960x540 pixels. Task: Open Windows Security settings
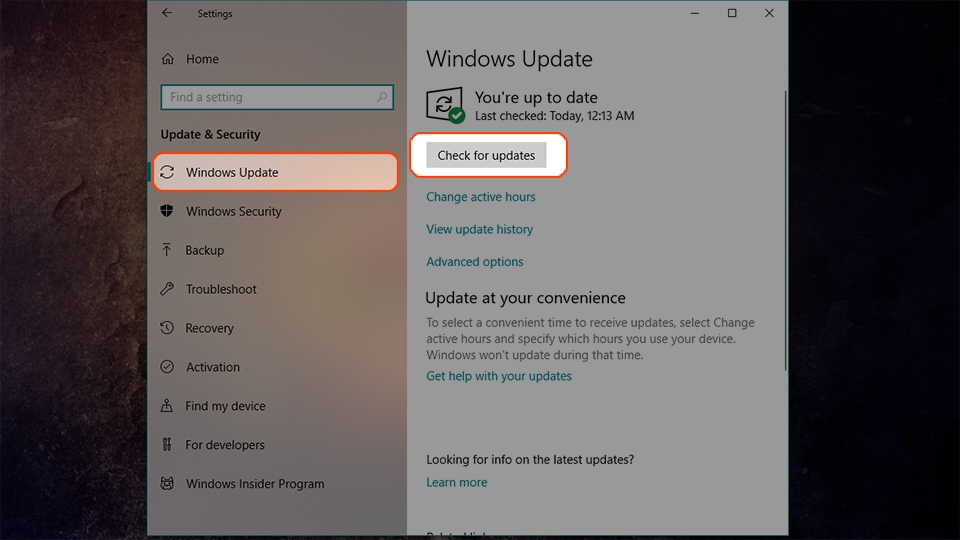pos(234,211)
